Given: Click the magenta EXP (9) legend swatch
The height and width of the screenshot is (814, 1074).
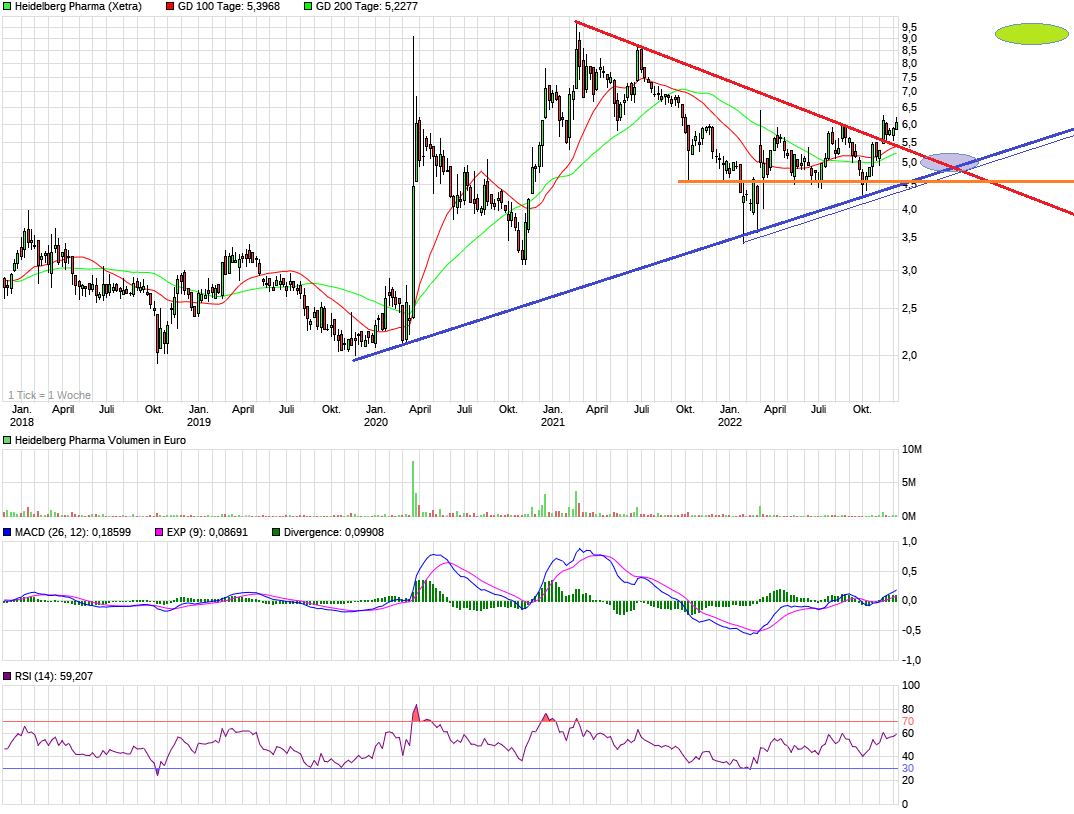Looking at the screenshot, I should [160, 532].
